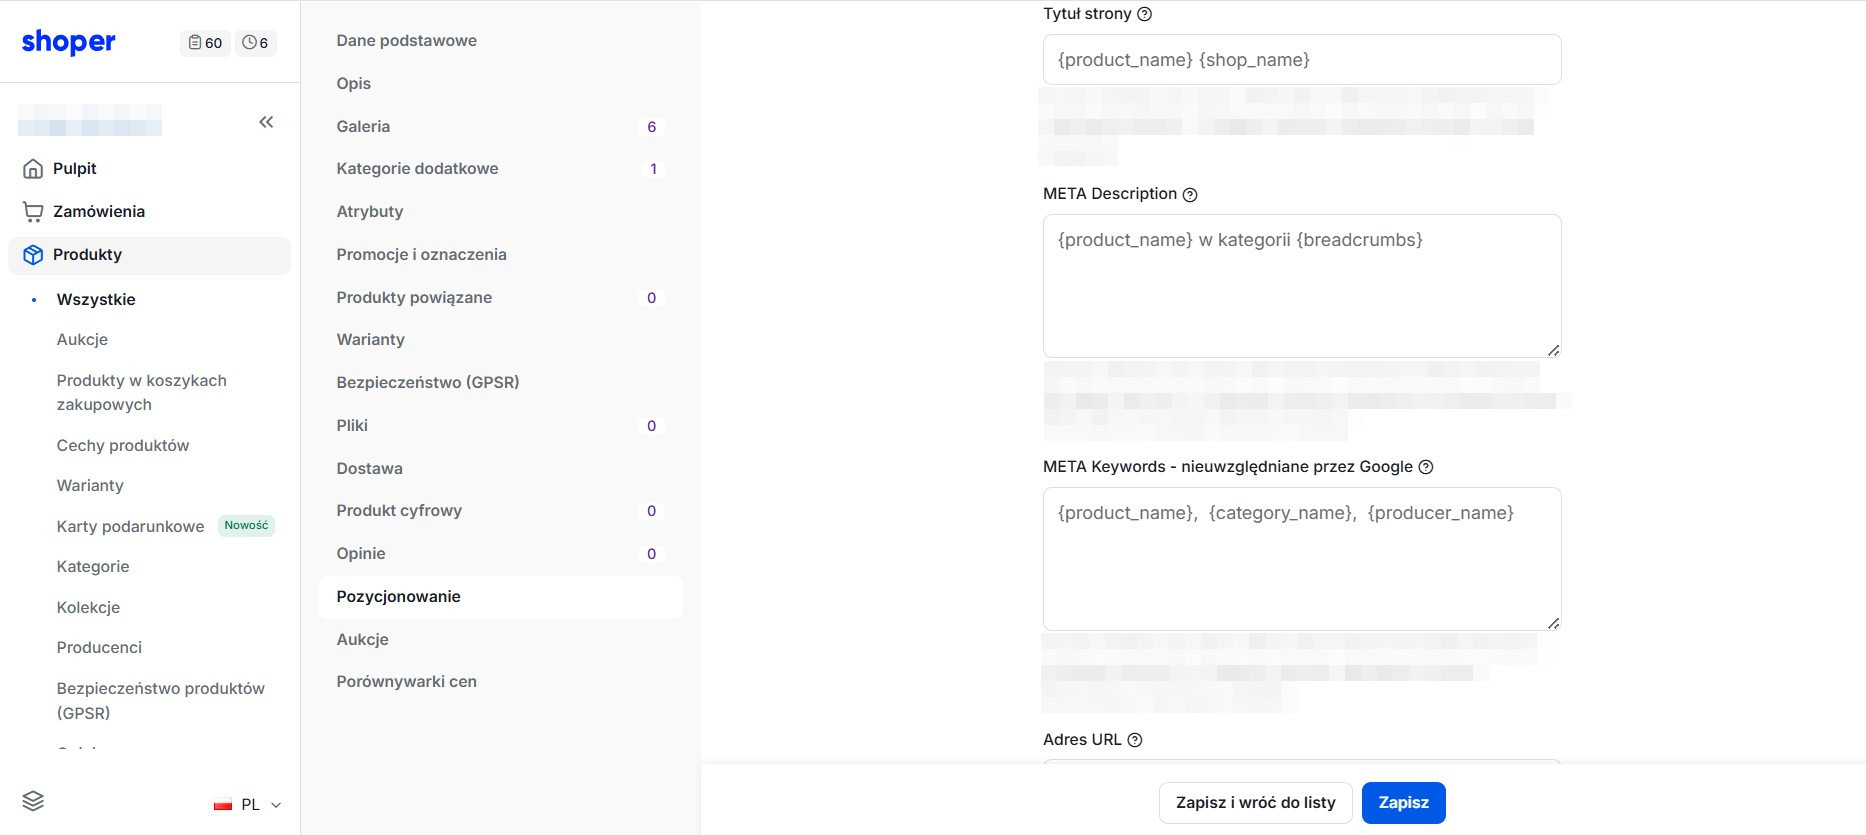Open Bezpieczeństwo produktów (GPSR) submenu item
Screen dimensions: 1866x835
pos(160,701)
